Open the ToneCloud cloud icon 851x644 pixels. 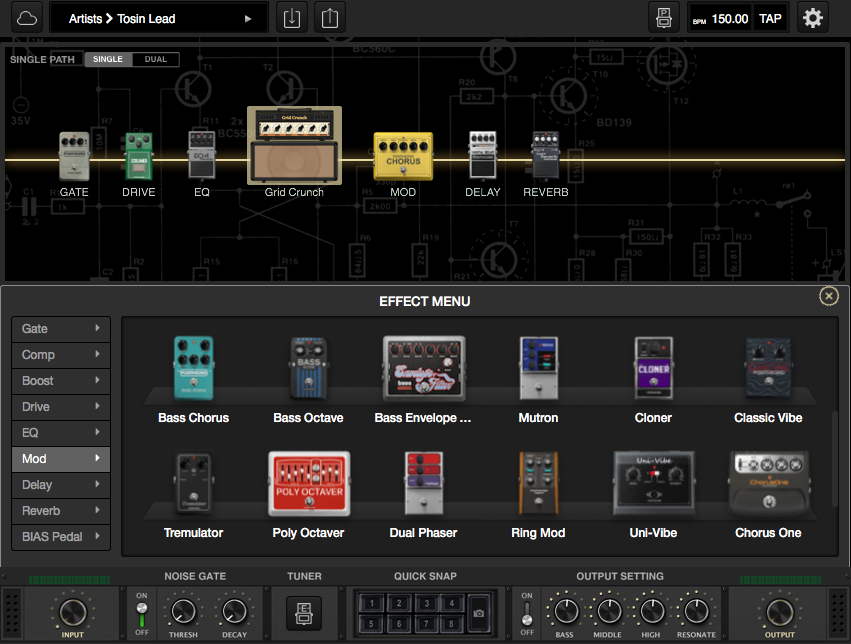(x=27, y=18)
